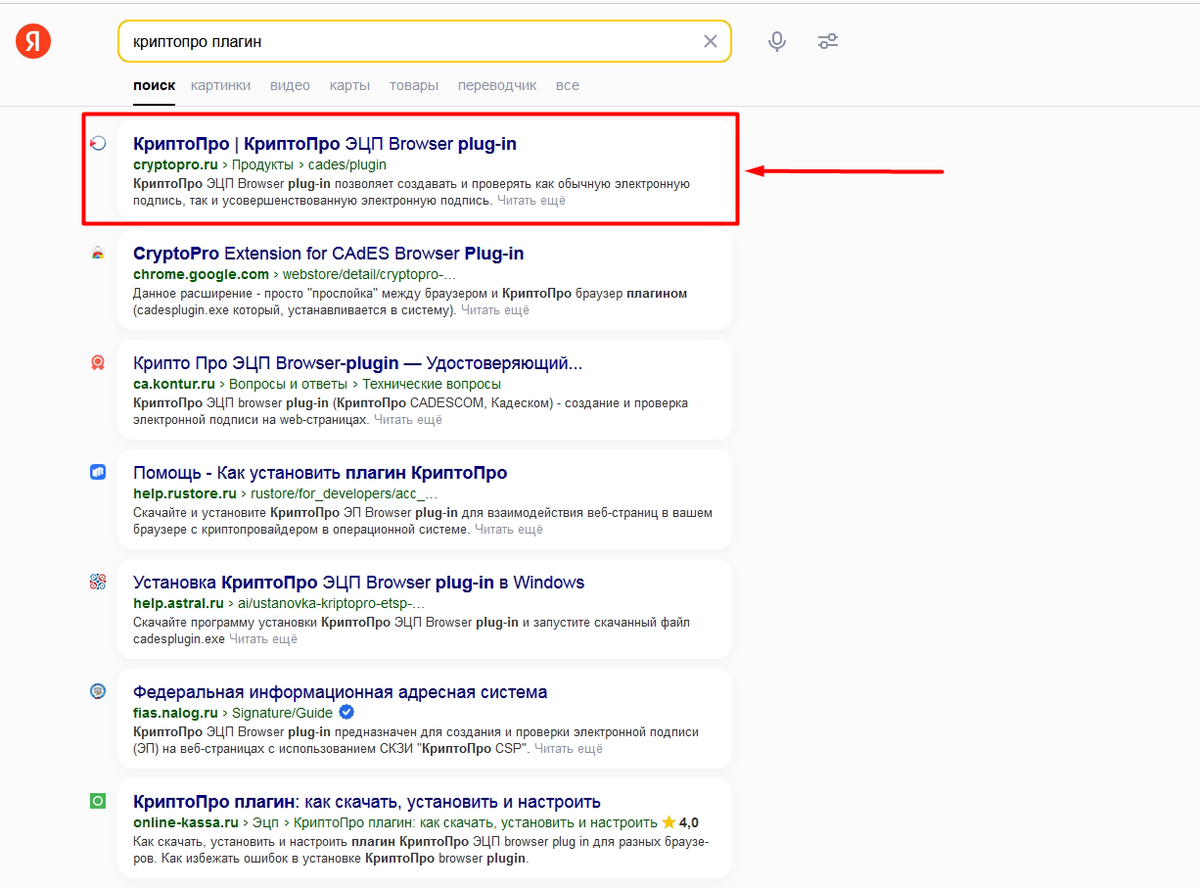Click the ca.kontur.ru domain link

click(174, 384)
